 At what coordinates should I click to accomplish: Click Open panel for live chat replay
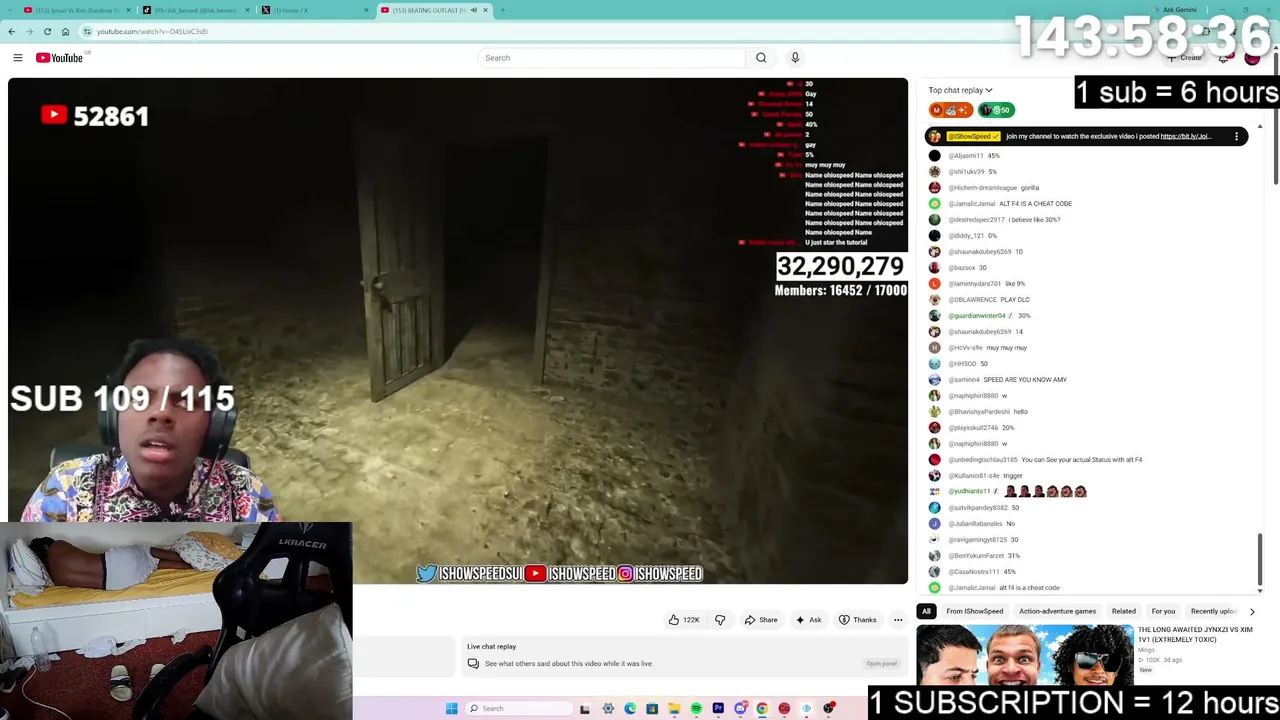[x=881, y=664]
